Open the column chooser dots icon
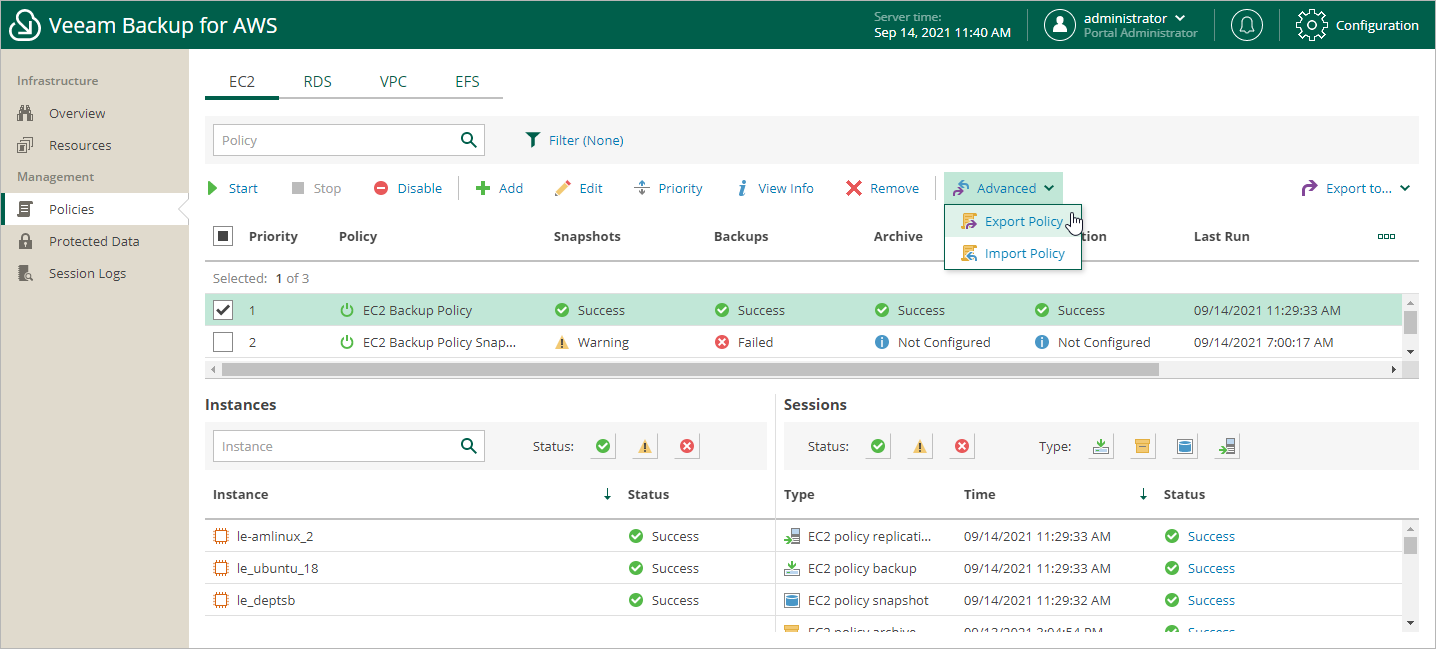The width and height of the screenshot is (1436, 649). point(1386,236)
